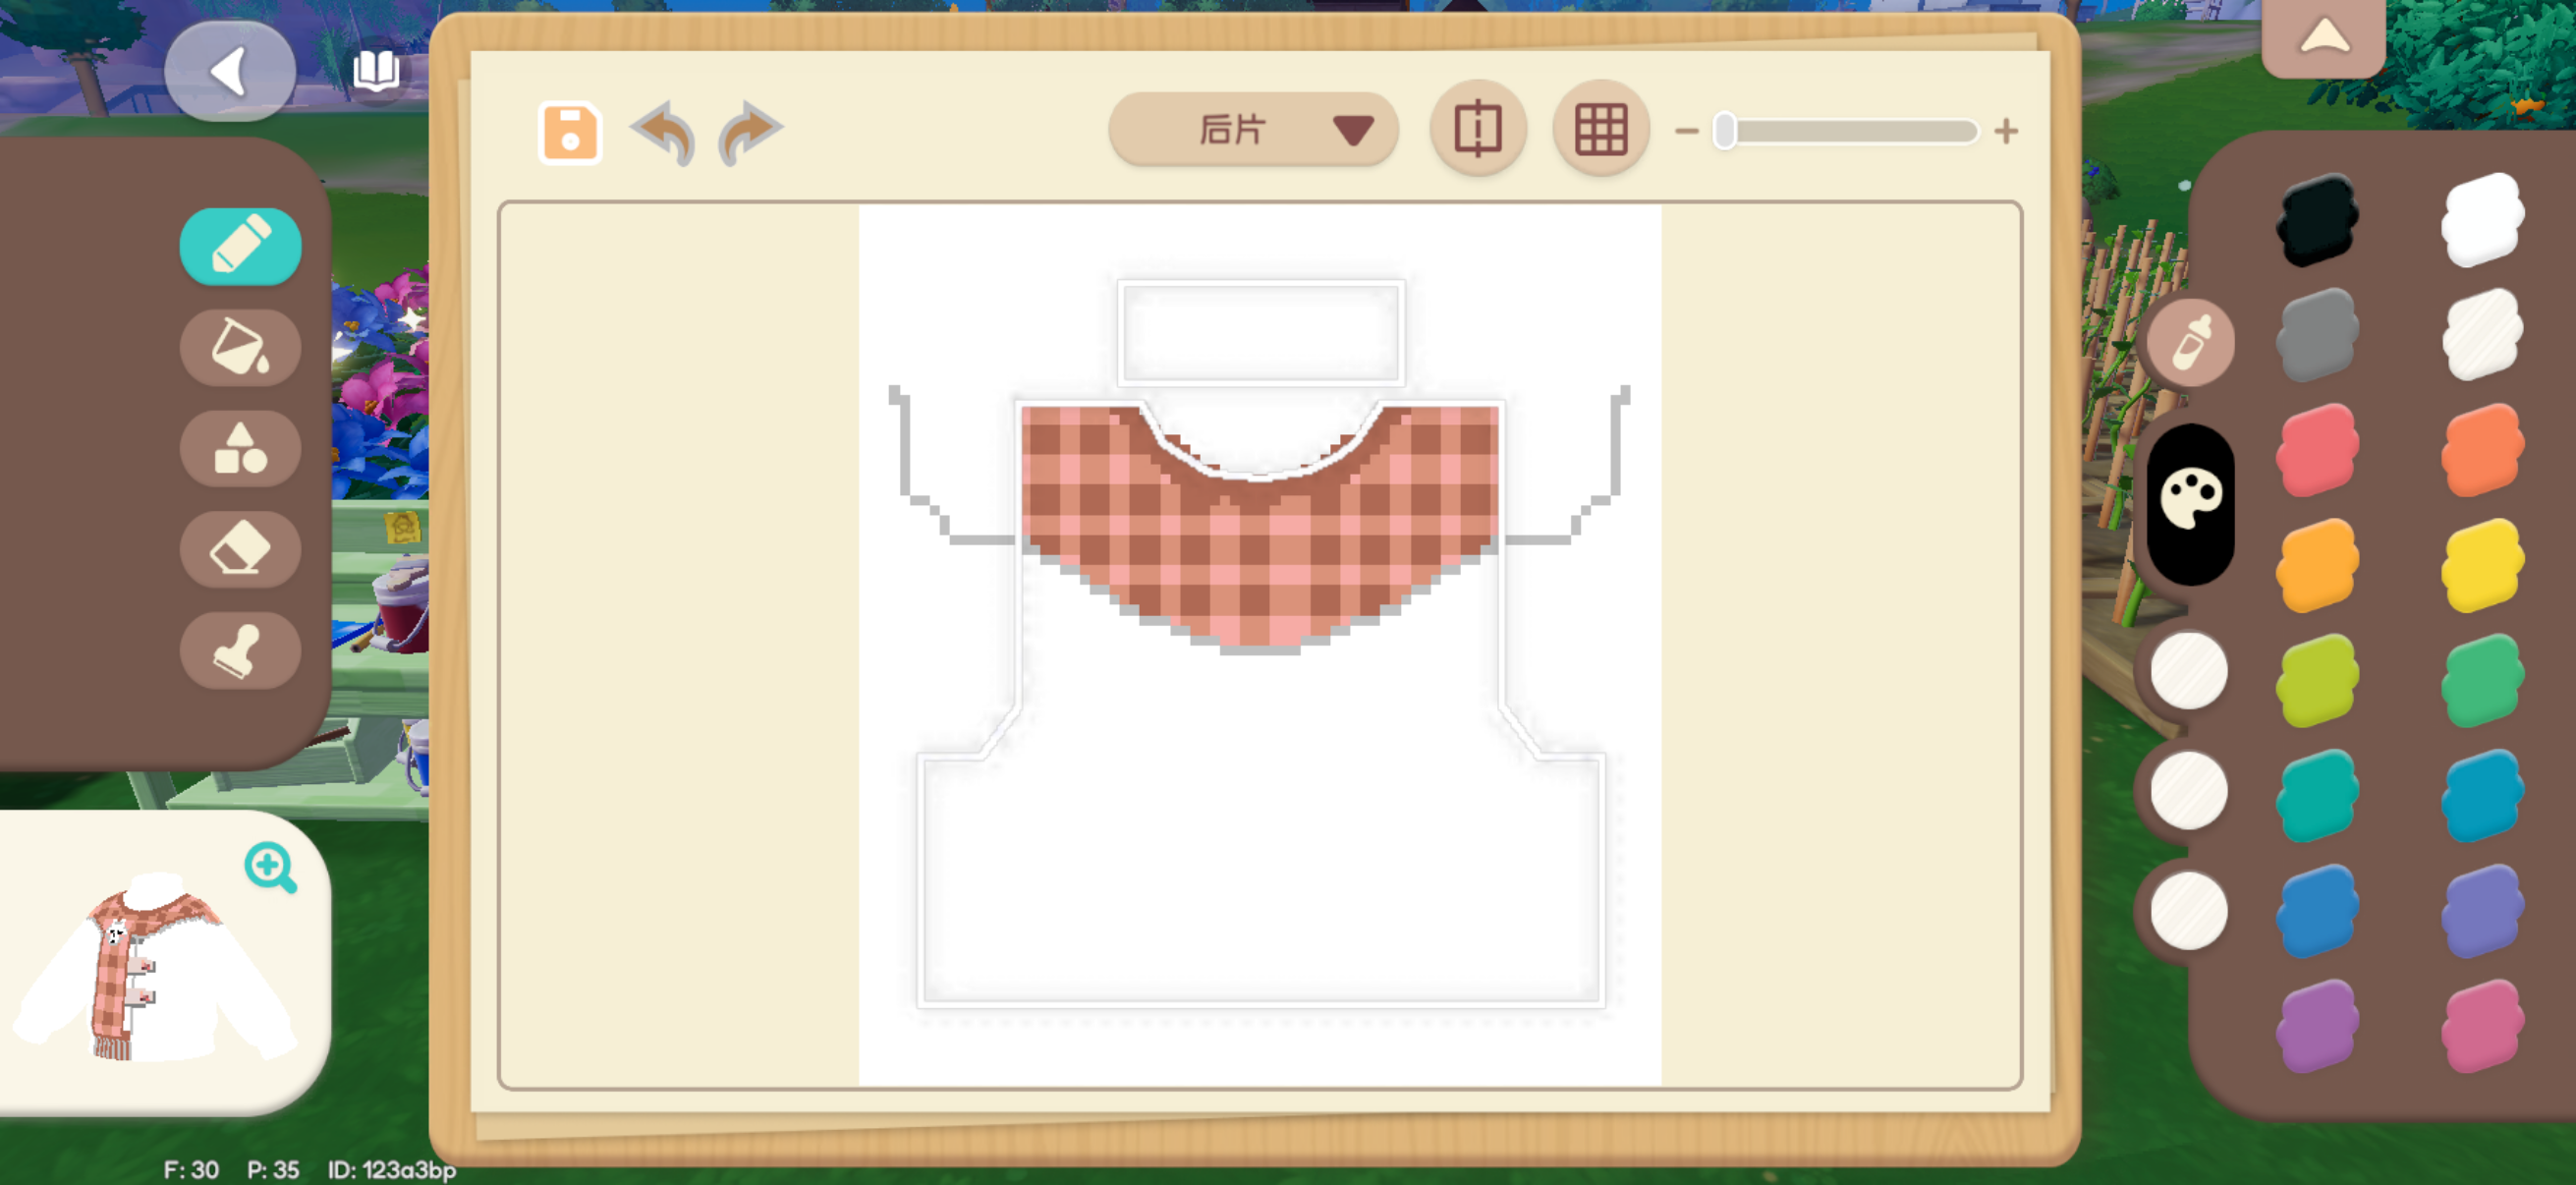This screenshot has width=2576, height=1185.
Task: Open the shapes tool
Action: click(x=240, y=448)
